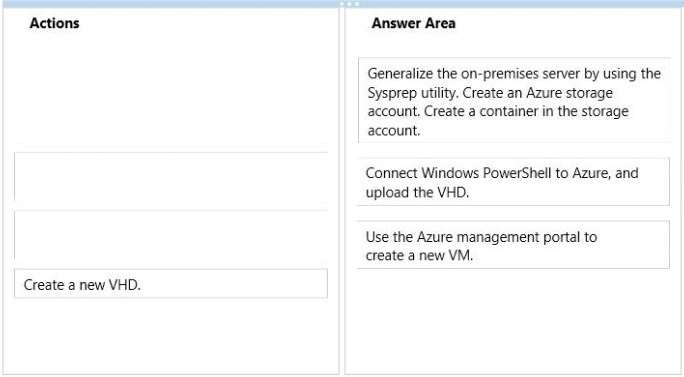684x377 pixels.
Task: Select the "Create a new VHD." action
Action: [171, 284]
